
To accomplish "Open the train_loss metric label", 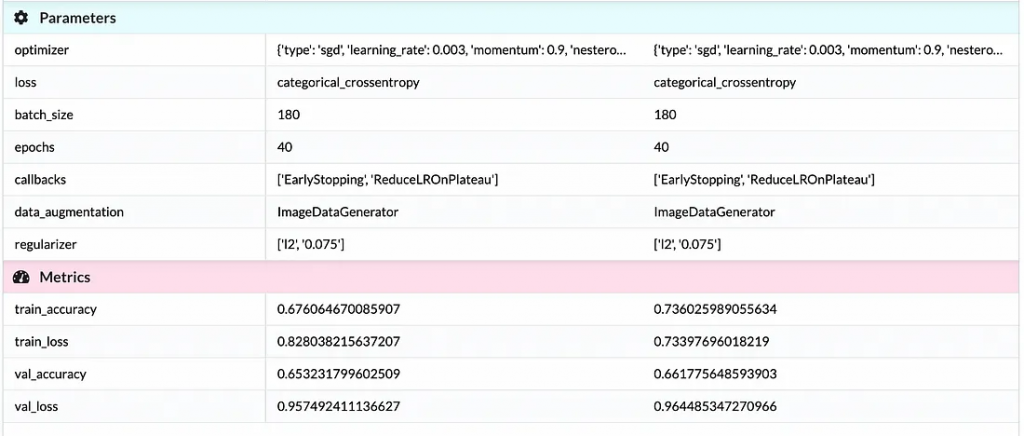I will [41, 341].
